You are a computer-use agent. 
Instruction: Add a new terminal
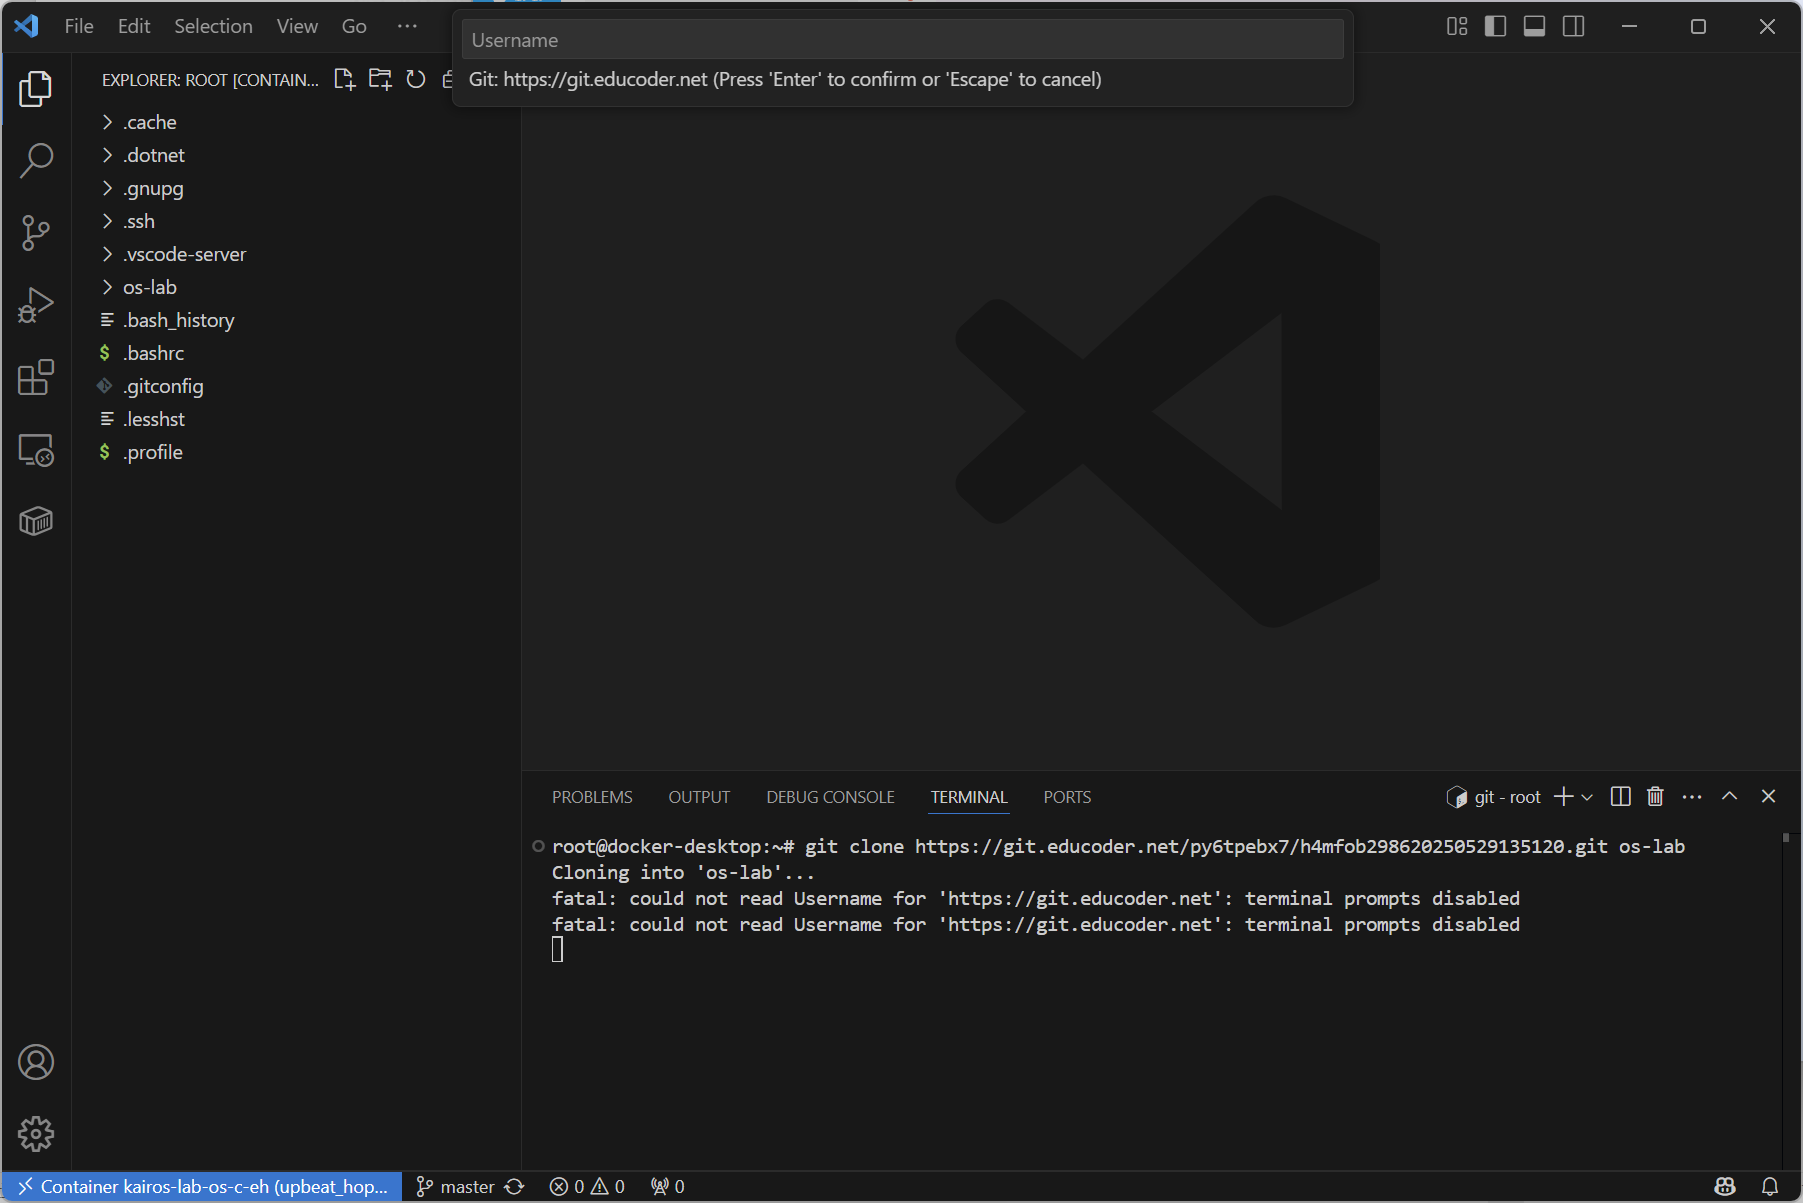(x=1563, y=796)
